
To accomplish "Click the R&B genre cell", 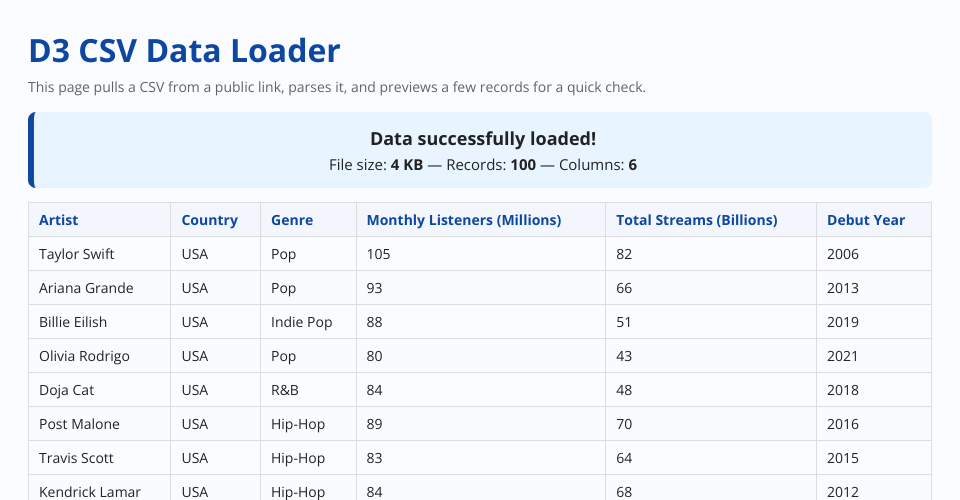I will 285,390.
